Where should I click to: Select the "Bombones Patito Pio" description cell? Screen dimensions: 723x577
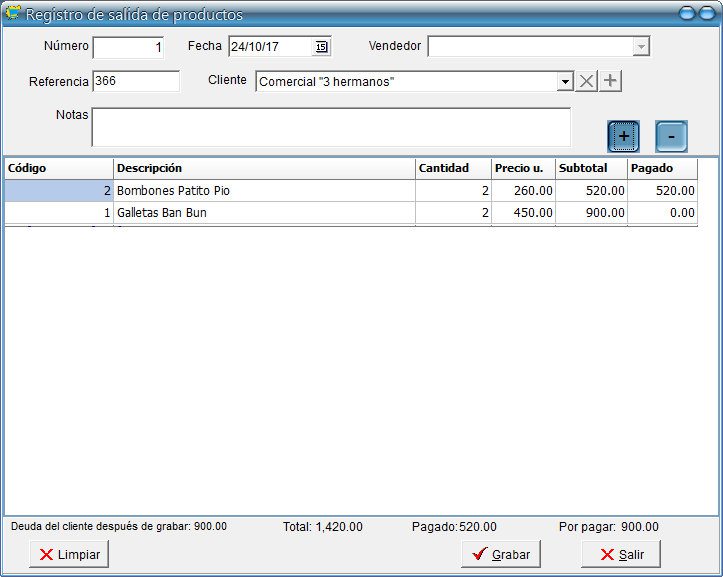tap(264, 190)
